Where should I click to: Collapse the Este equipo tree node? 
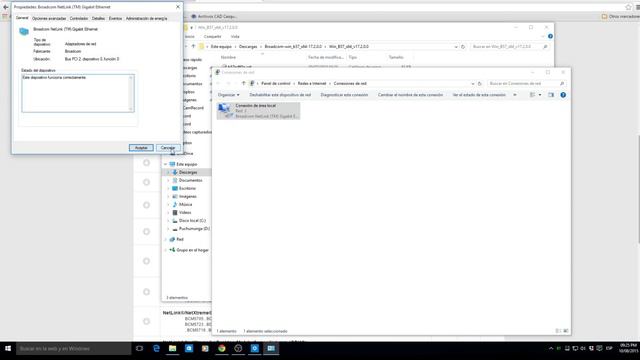click(x=166, y=164)
